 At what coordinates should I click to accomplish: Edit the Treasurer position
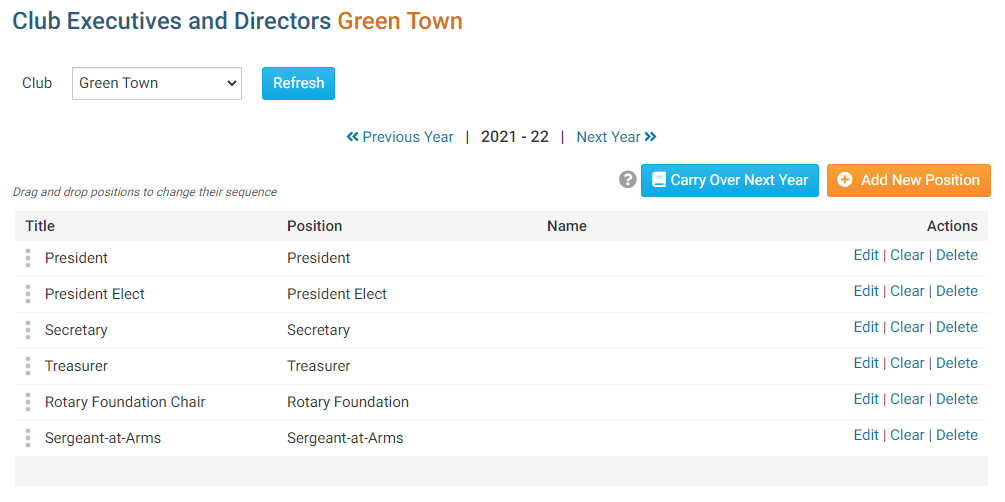click(865, 363)
